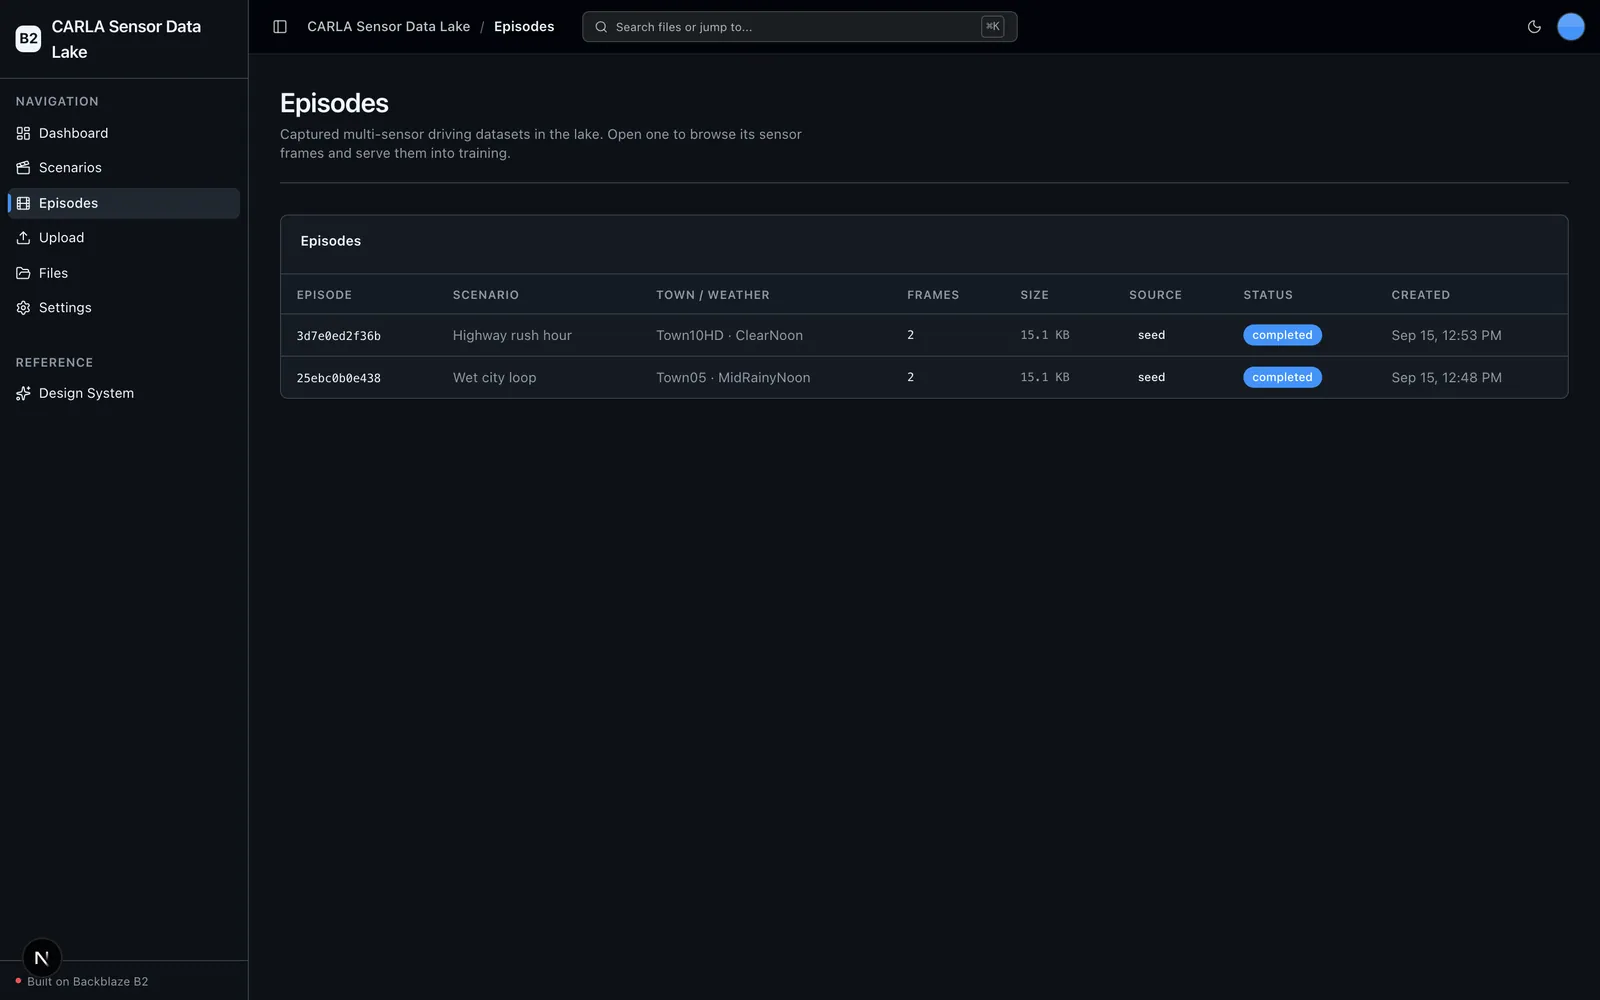Select Episodes in the sidebar
This screenshot has height=1000, width=1600.
point(124,203)
